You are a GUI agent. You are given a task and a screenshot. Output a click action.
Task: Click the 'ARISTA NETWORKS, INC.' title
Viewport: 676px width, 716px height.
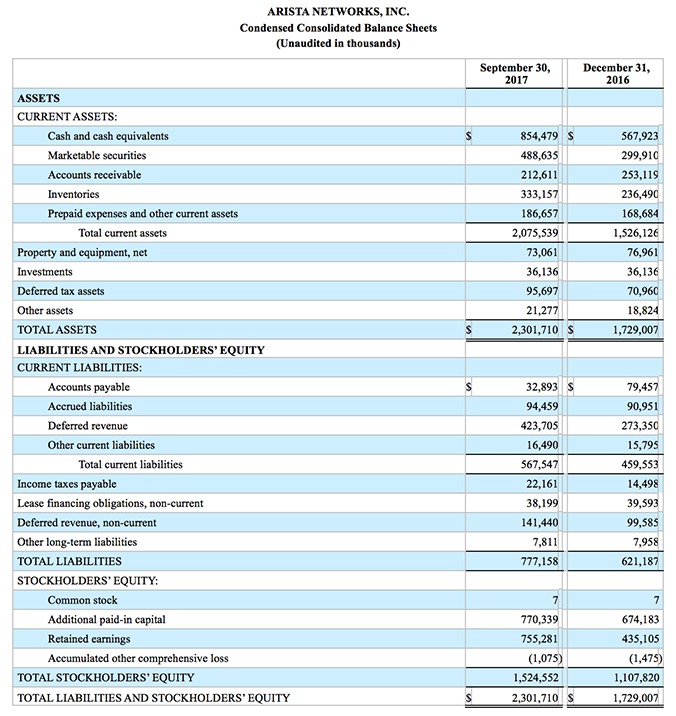pos(338,11)
